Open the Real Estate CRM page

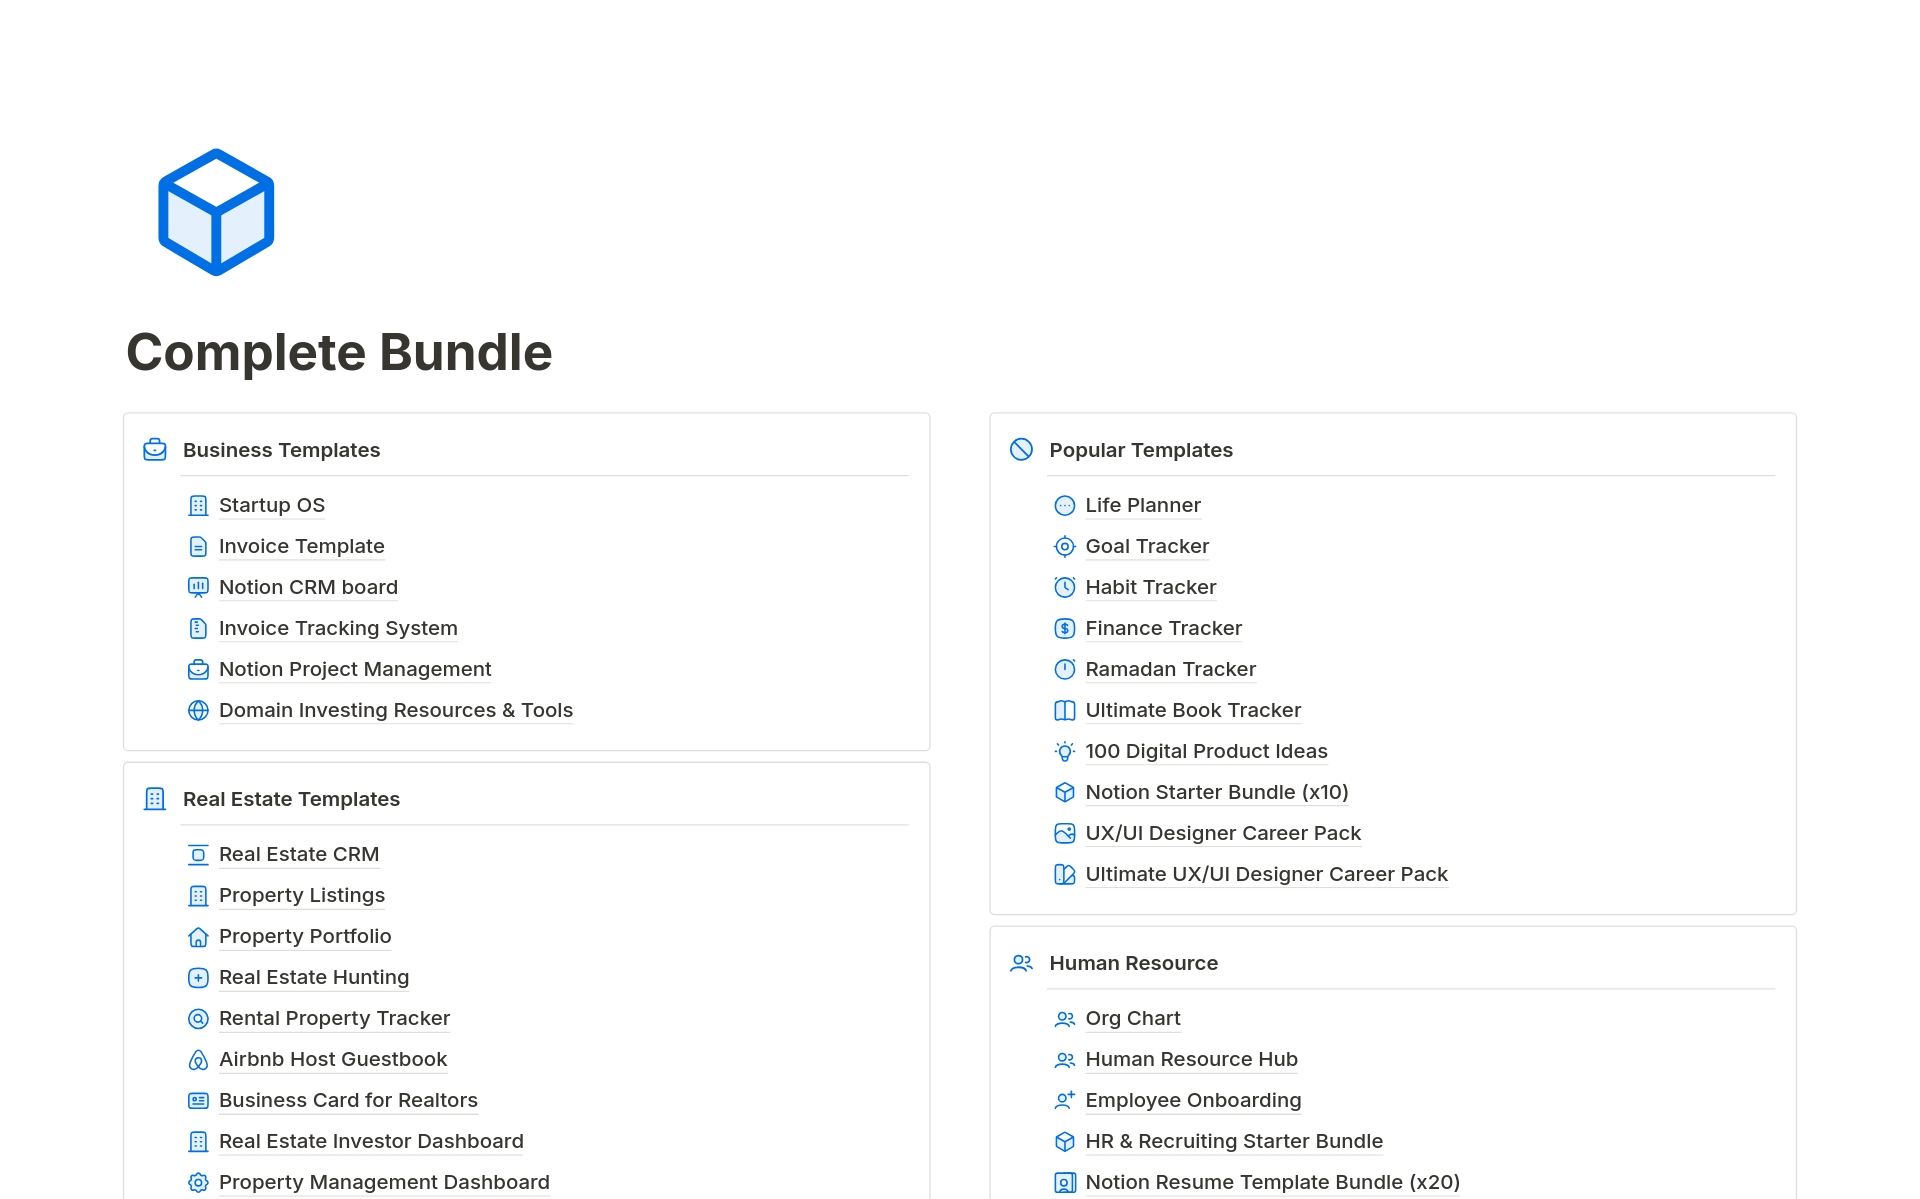click(298, 854)
